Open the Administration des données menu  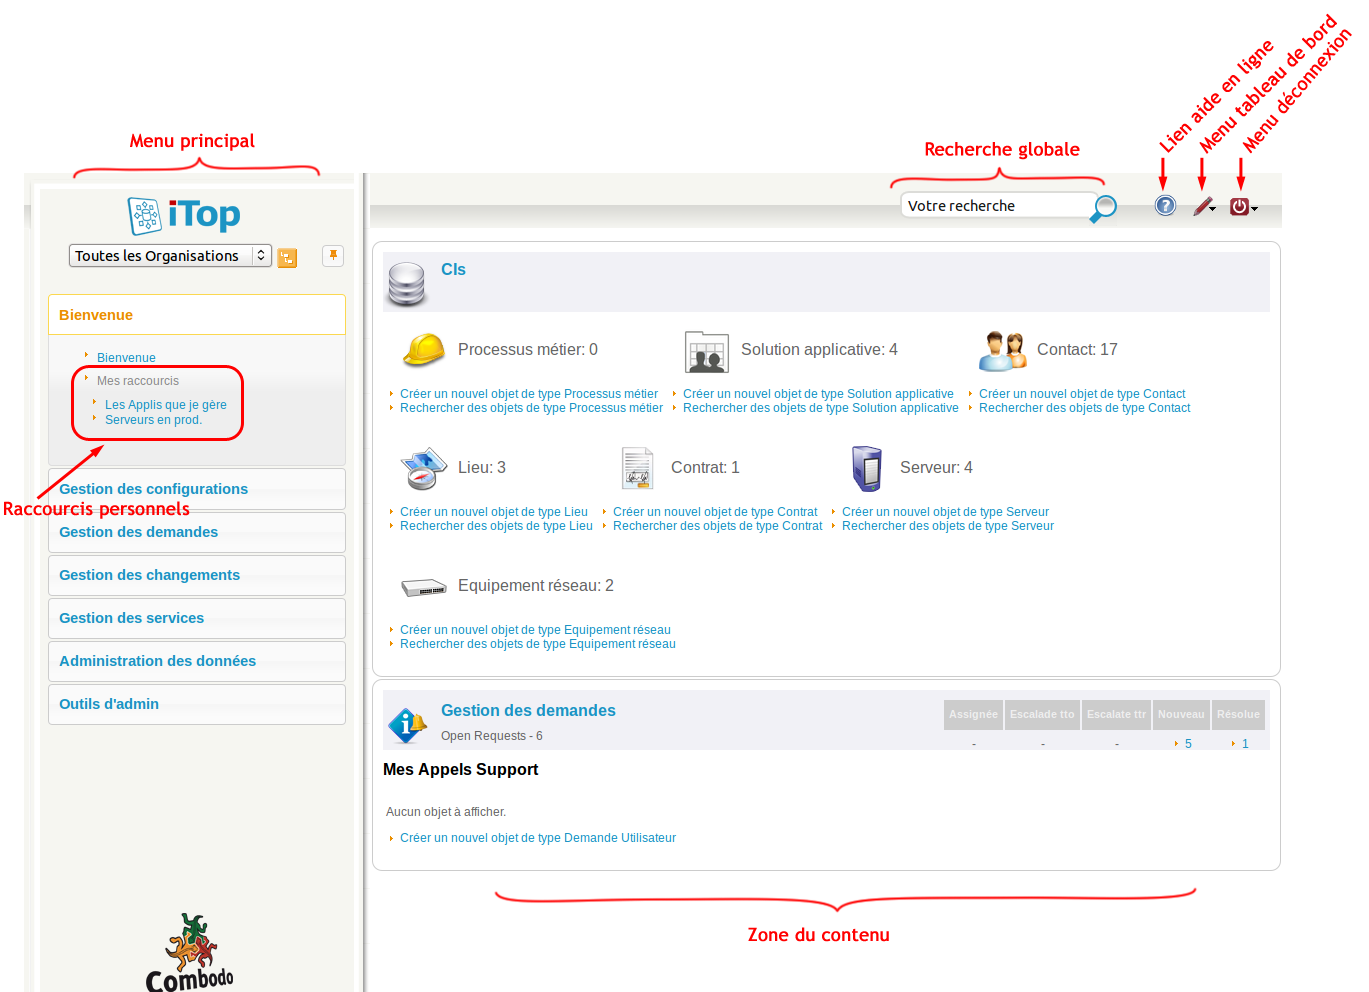tap(157, 661)
